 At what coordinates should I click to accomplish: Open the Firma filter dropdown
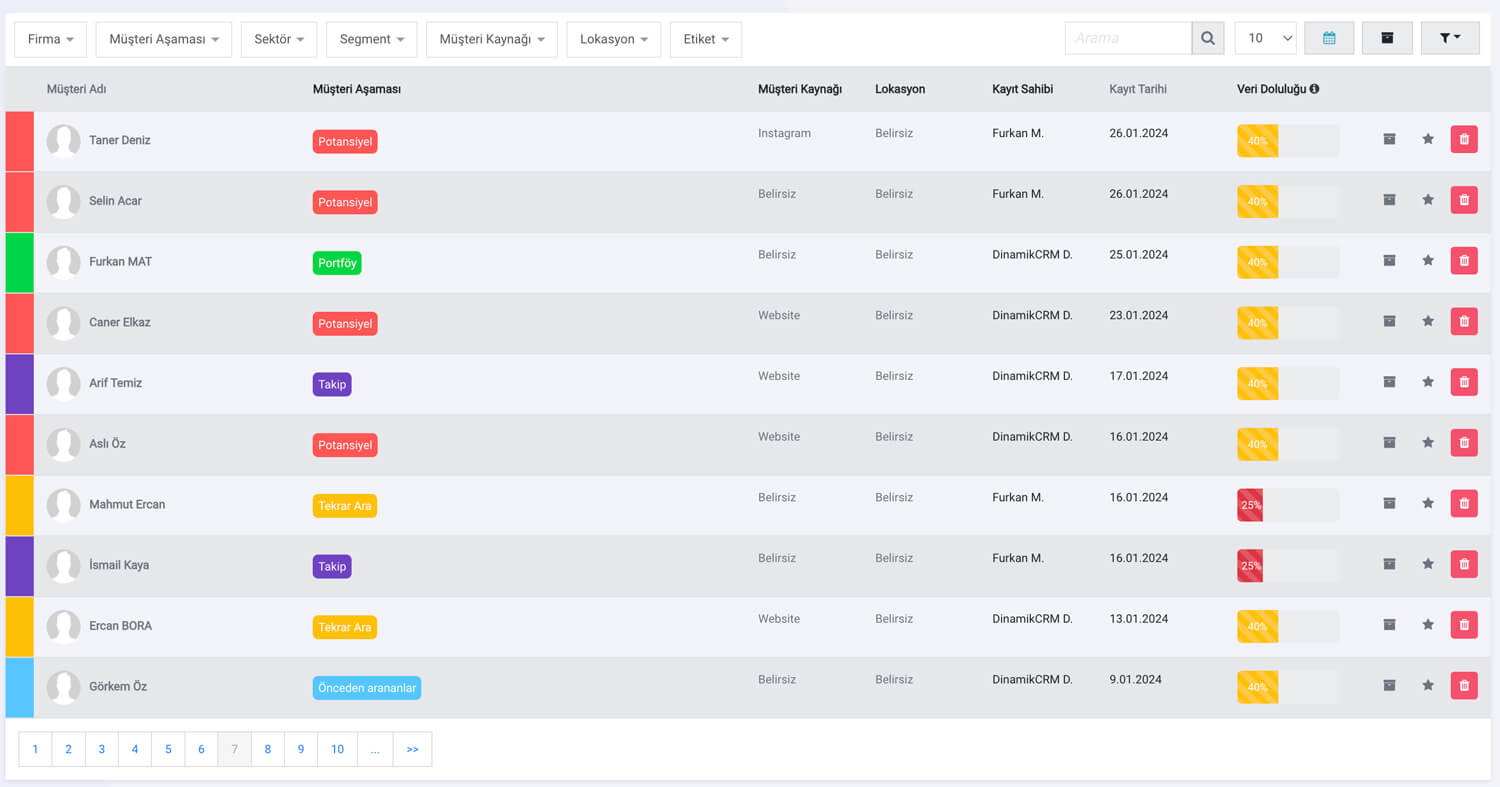pos(50,39)
